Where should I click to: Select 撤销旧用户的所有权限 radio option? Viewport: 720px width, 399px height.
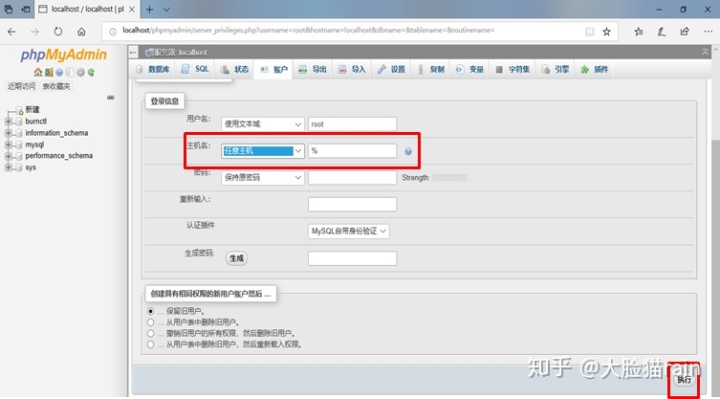click(x=150, y=333)
